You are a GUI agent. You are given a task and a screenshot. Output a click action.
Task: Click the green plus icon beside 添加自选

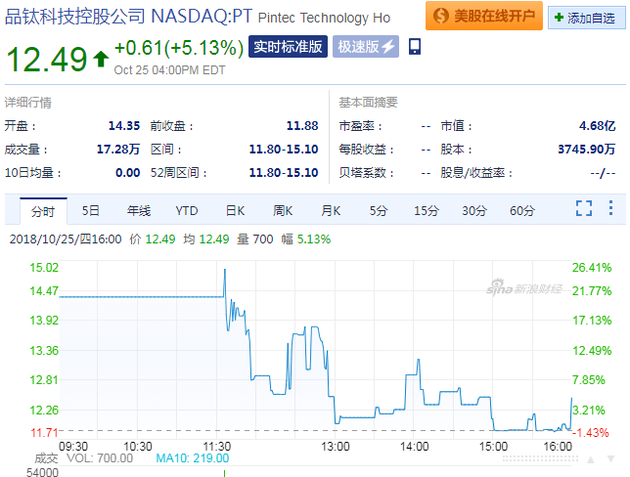click(558, 18)
